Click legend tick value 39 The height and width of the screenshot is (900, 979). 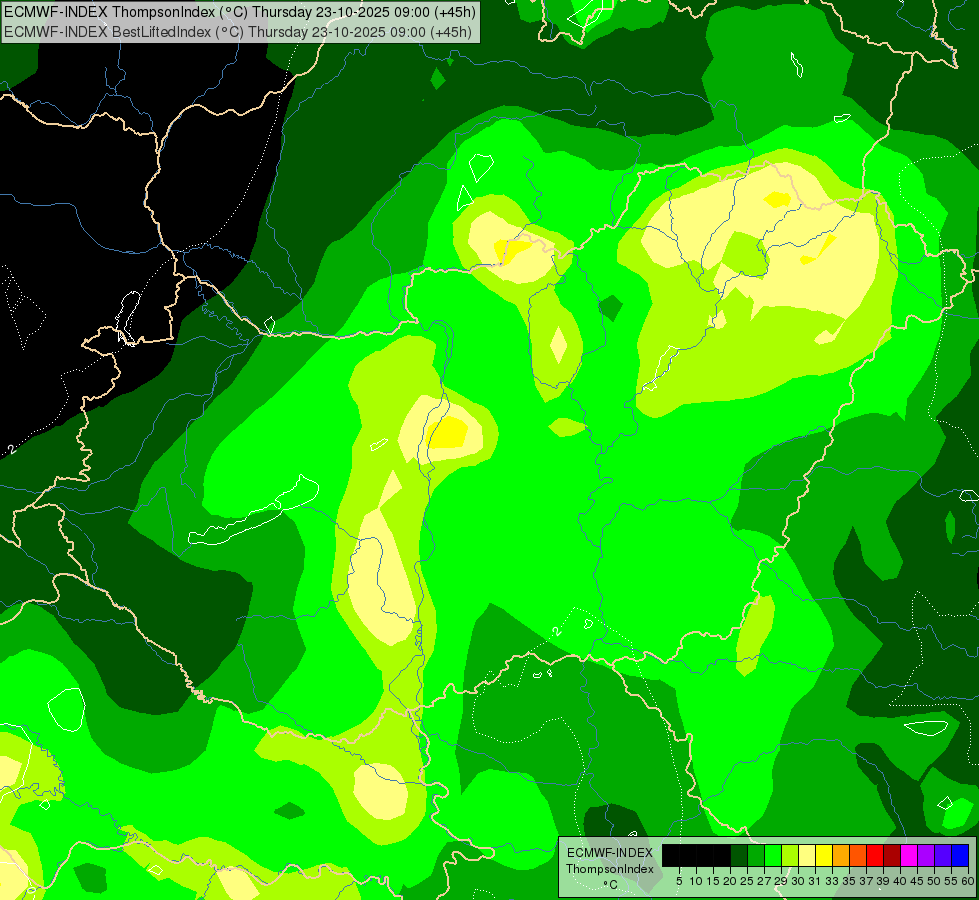(x=883, y=881)
